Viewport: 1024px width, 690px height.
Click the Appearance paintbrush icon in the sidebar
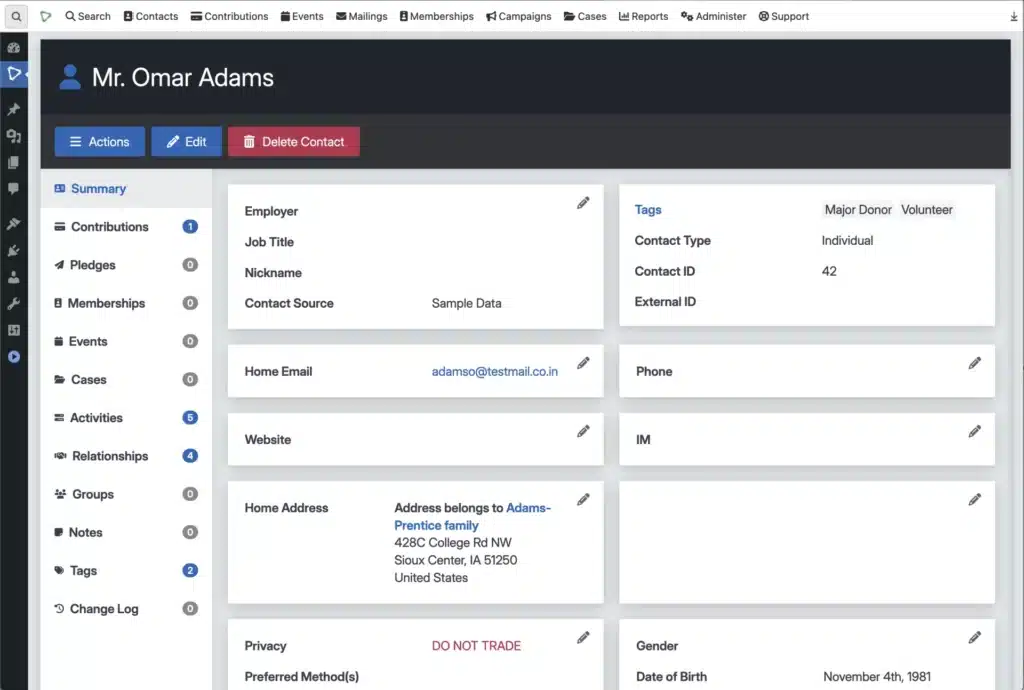click(15, 222)
